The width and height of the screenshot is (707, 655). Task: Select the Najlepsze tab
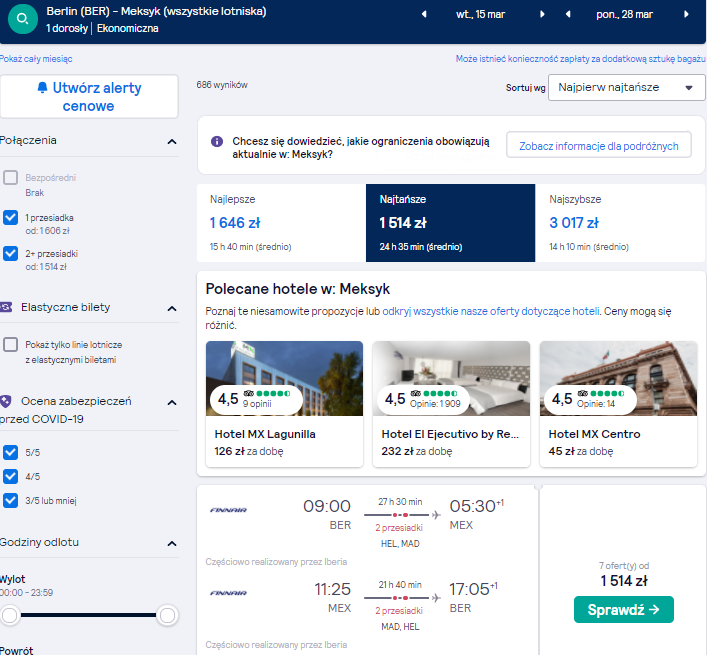281,223
